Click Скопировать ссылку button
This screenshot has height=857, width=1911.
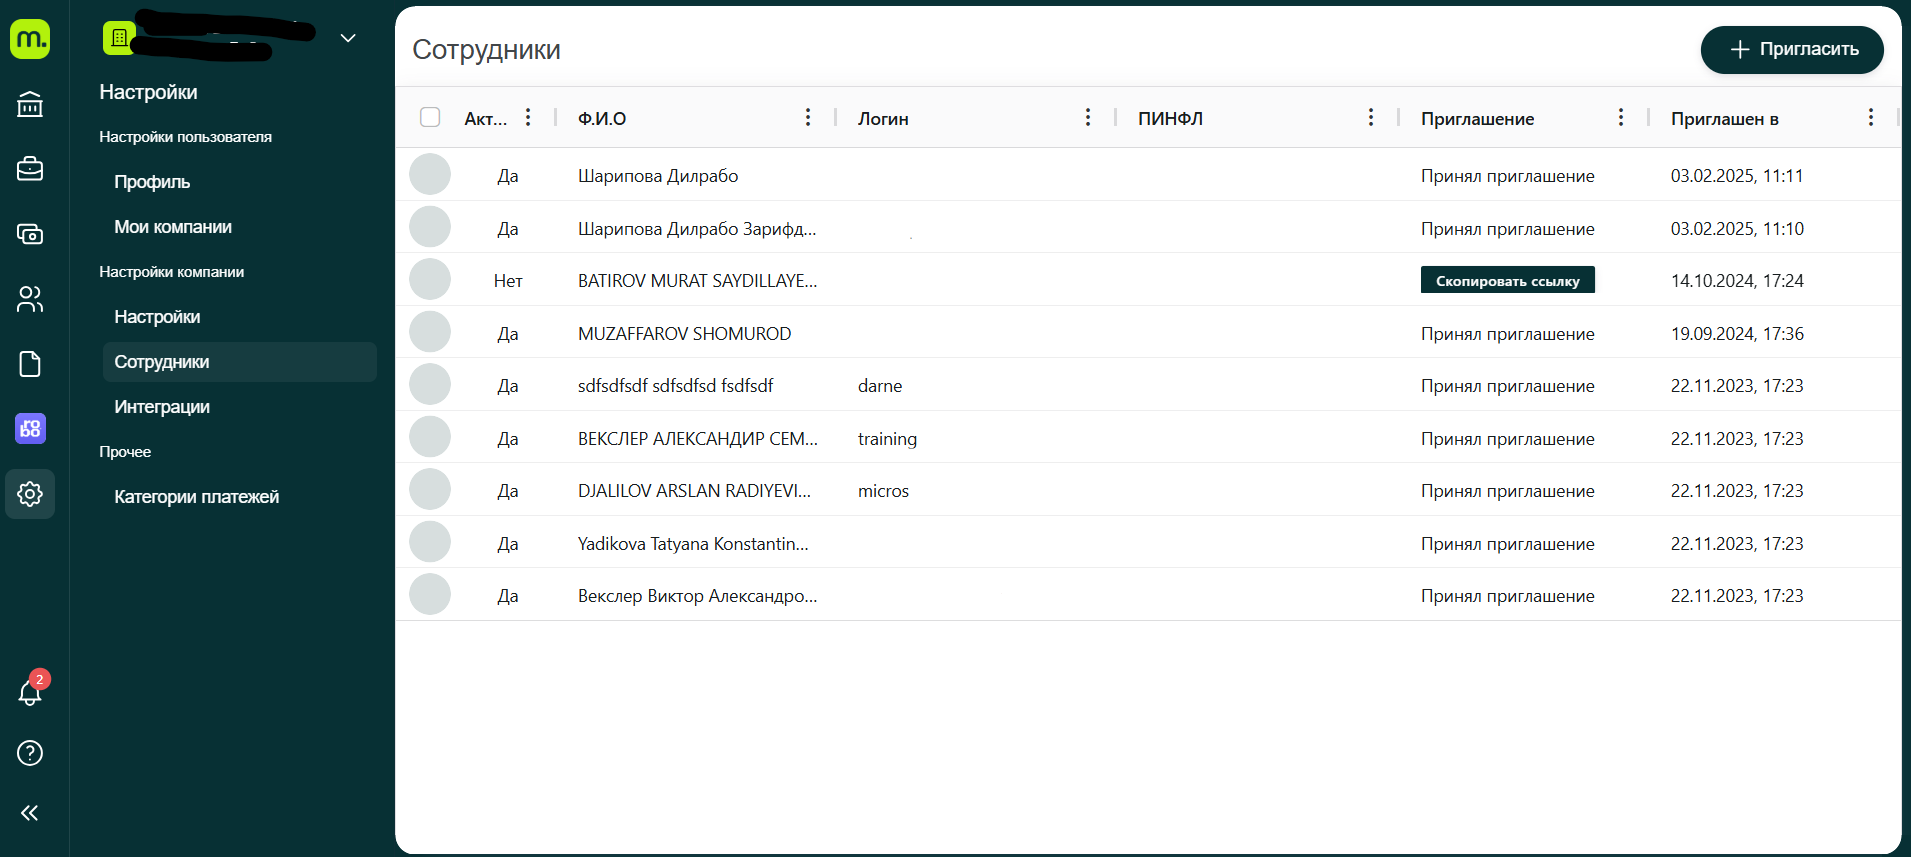coord(1507,281)
